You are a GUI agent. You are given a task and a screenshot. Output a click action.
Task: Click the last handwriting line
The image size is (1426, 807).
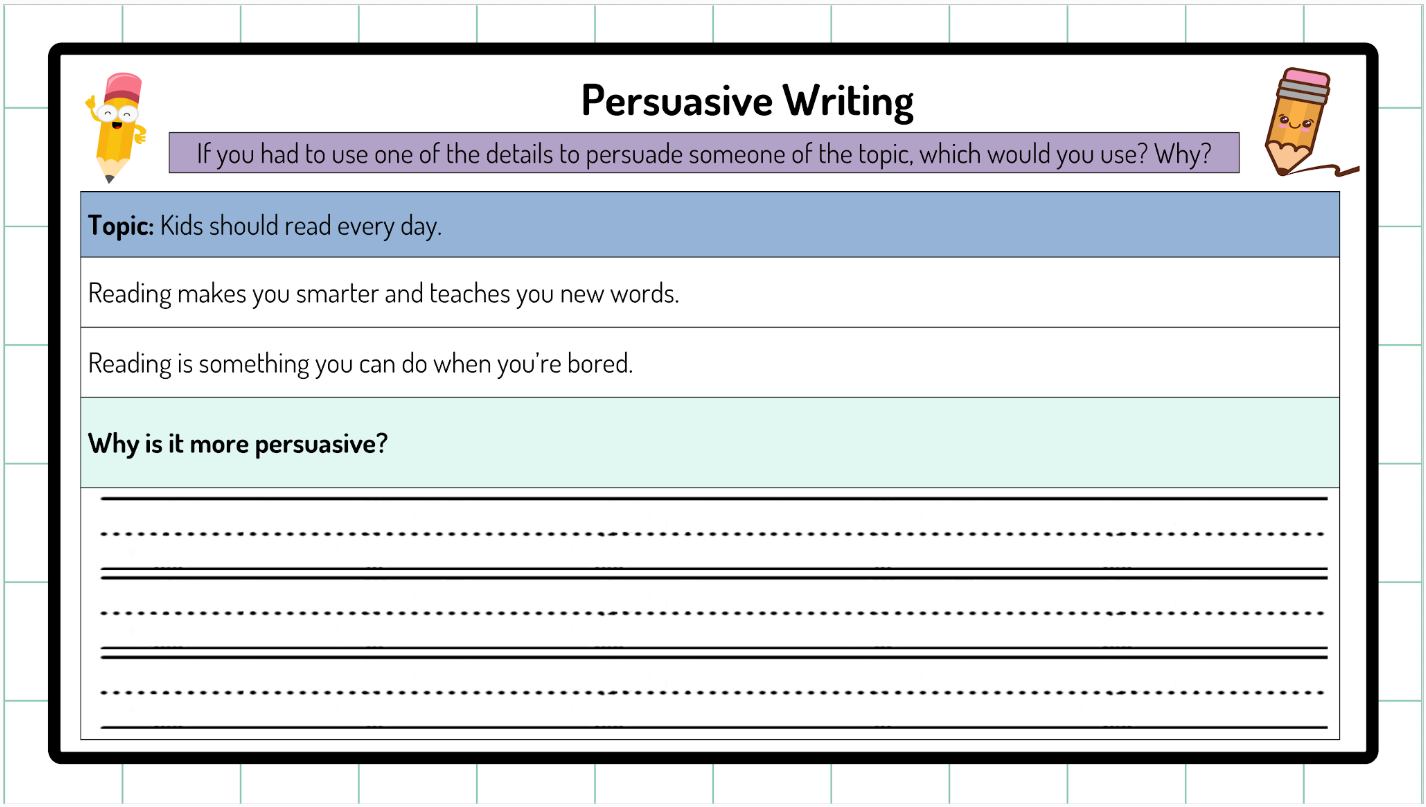point(713,692)
